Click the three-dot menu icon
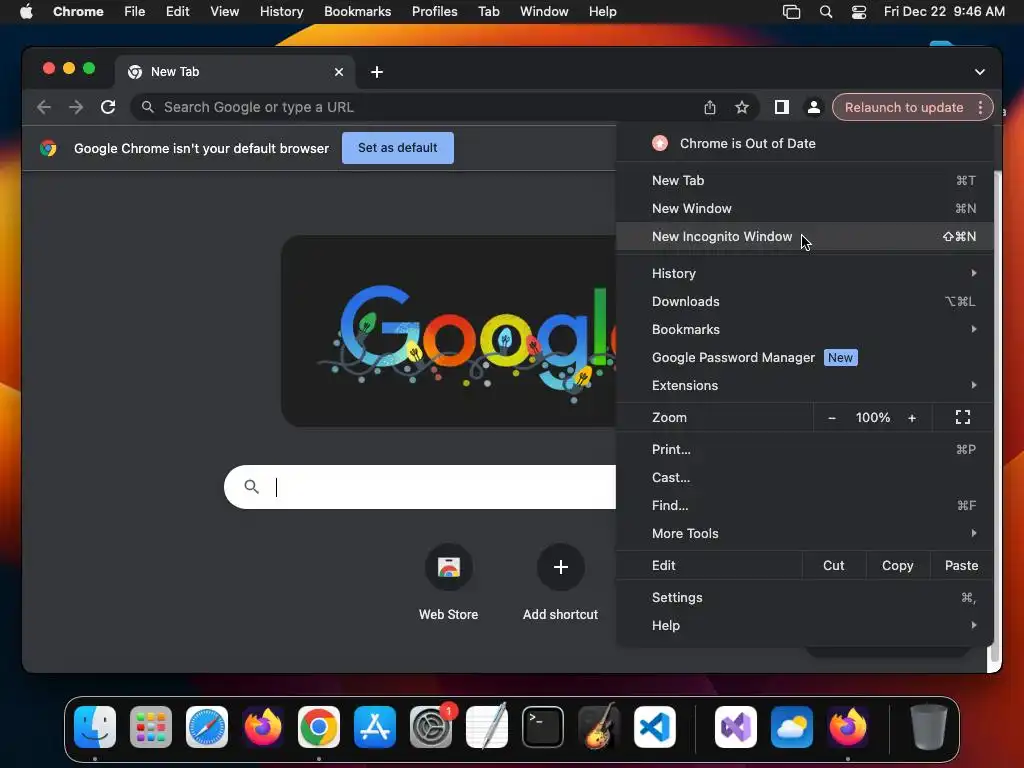Viewport: 1024px width, 768px height. 980,107
